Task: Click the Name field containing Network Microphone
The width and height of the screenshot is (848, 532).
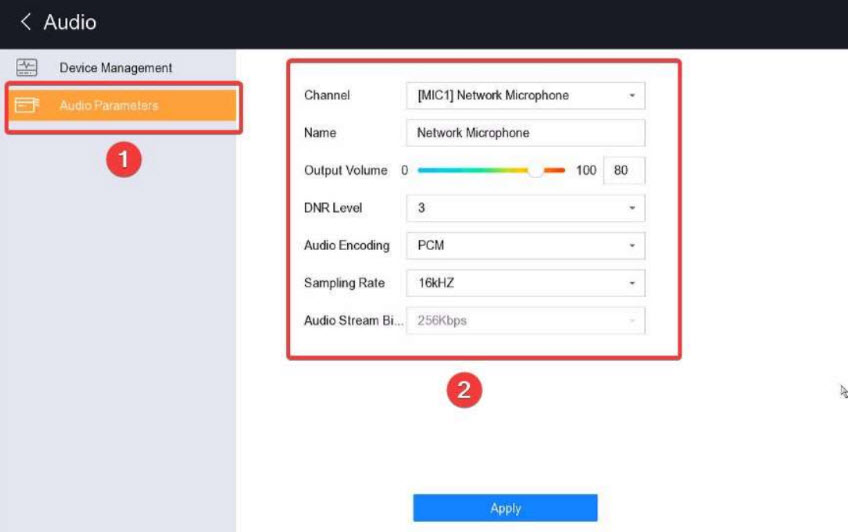Action: [x=525, y=133]
